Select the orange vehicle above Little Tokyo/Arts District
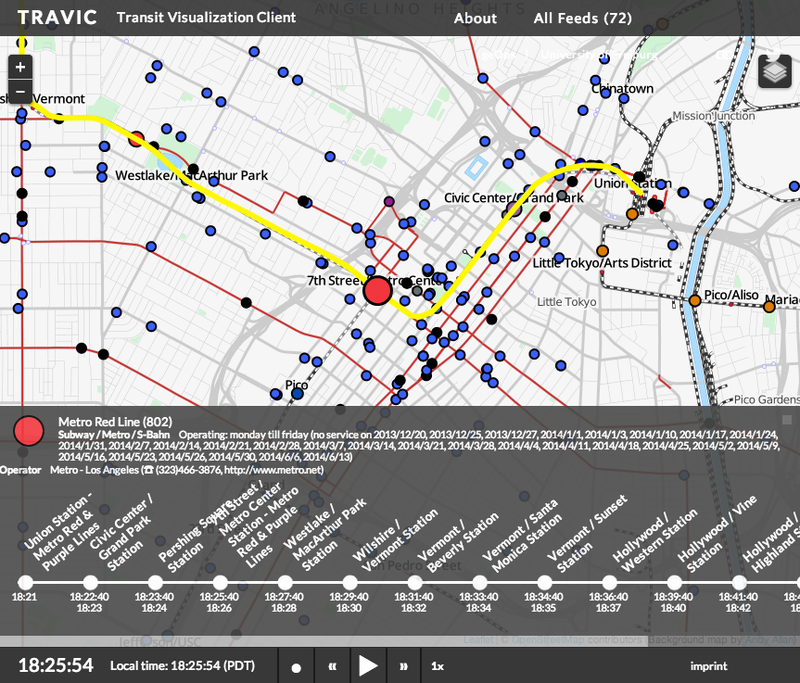The image size is (800, 683). pos(603,251)
